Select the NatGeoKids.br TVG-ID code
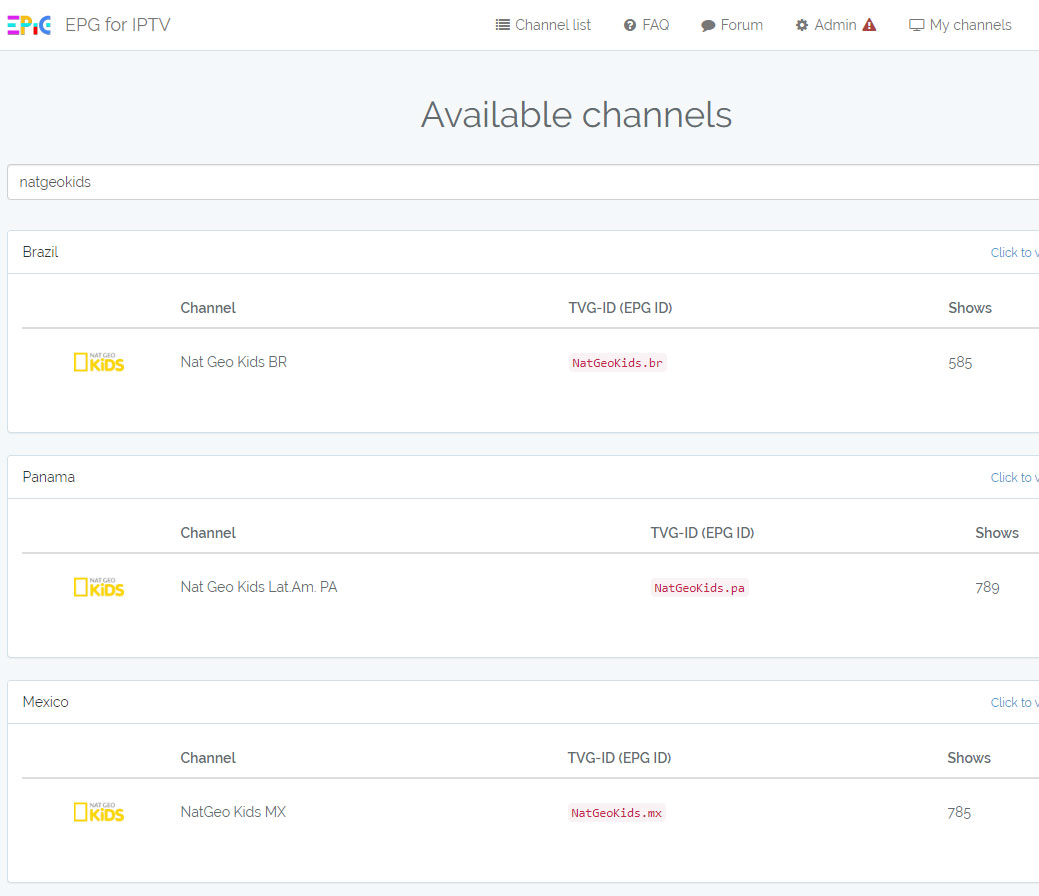 [617, 363]
